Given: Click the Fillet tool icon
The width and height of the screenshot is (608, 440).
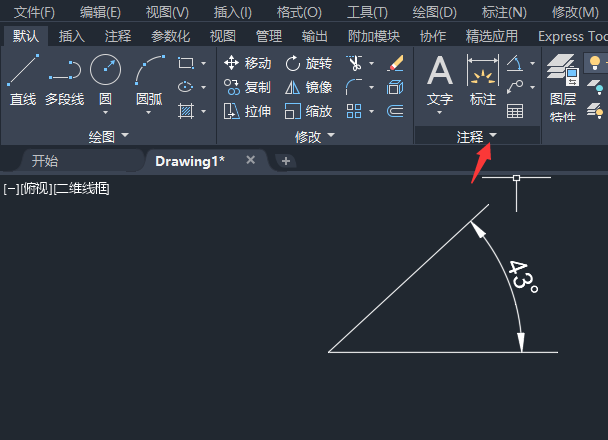Looking at the screenshot, I should click(354, 87).
